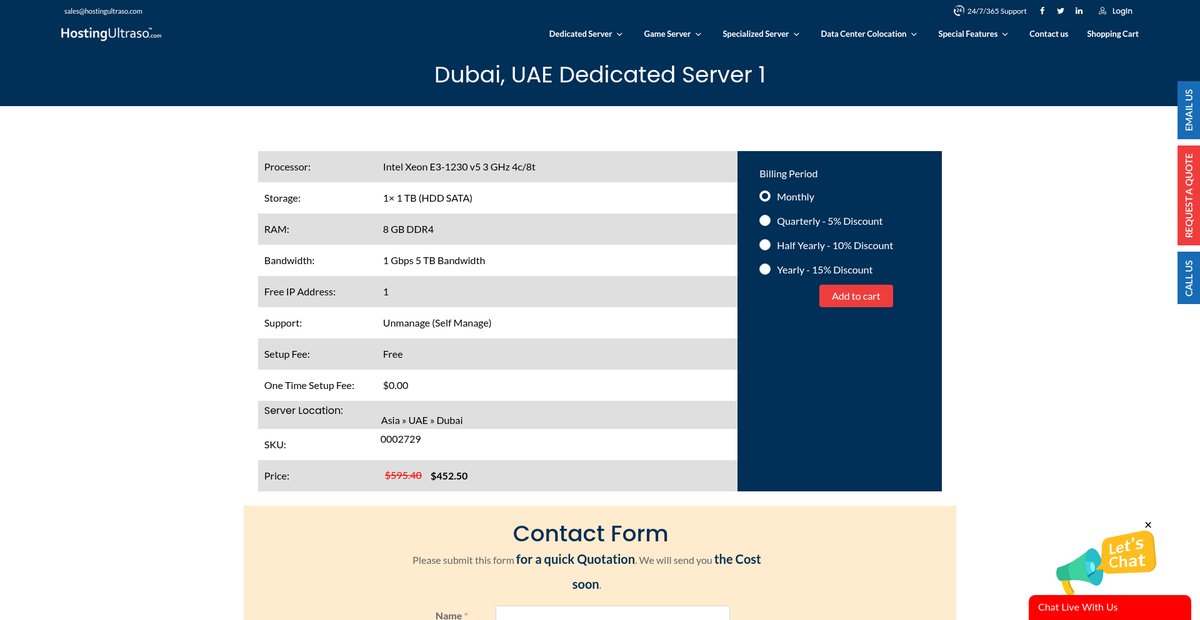
Task: Choose Half Yearly - 10% Discount
Action: coord(765,245)
